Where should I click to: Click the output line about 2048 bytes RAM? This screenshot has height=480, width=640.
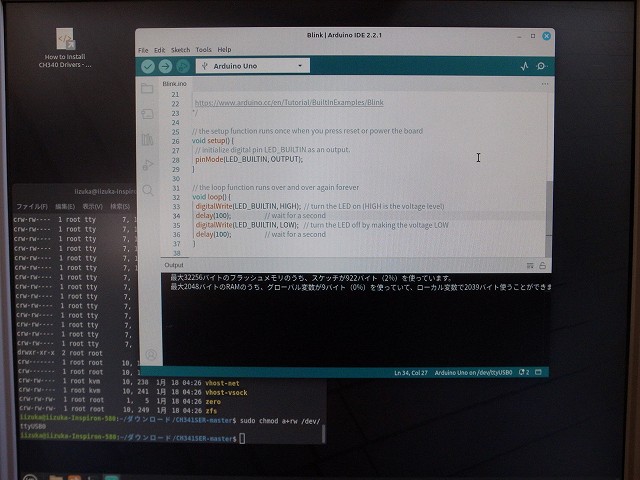(360, 287)
